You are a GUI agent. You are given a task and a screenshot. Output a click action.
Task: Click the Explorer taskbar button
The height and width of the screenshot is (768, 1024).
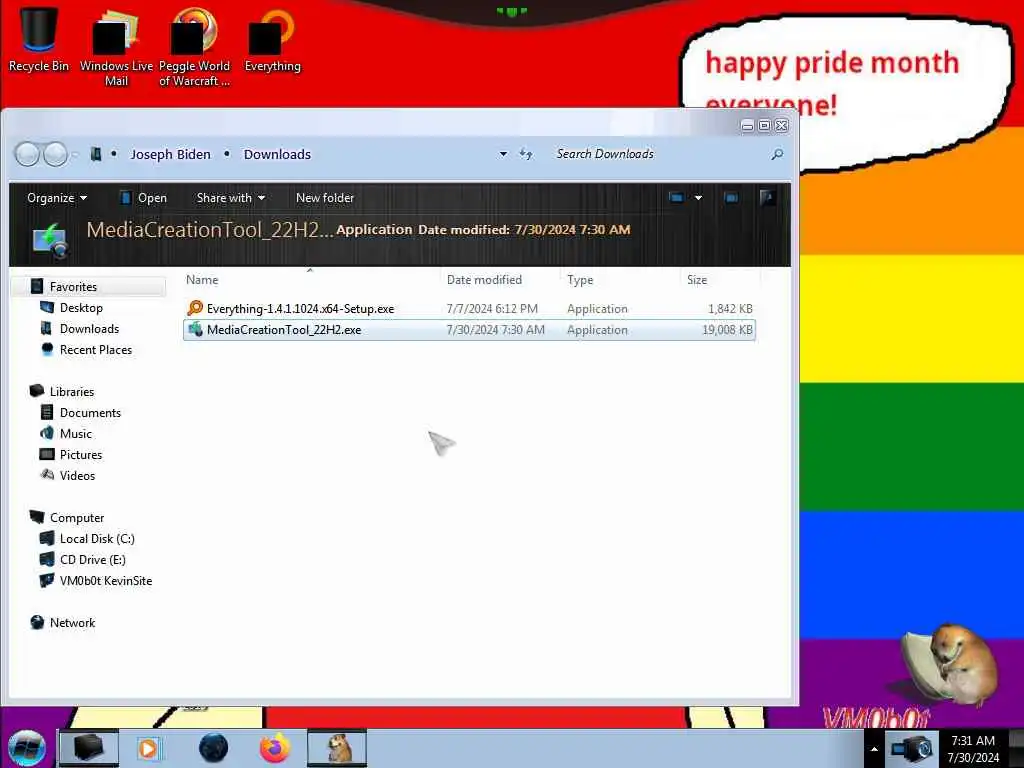[x=89, y=748]
